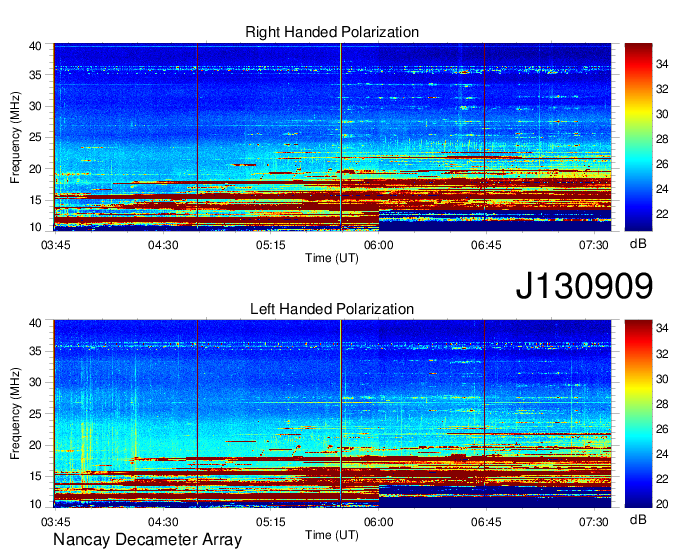The width and height of the screenshot is (680, 552).
Task: Click dB unit beside Right Handed color bar
Action: click(x=638, y=244)
